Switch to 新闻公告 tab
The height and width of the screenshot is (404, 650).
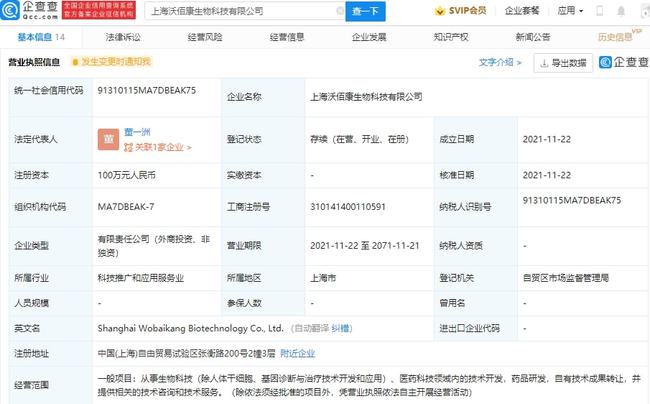pos(533,37)
